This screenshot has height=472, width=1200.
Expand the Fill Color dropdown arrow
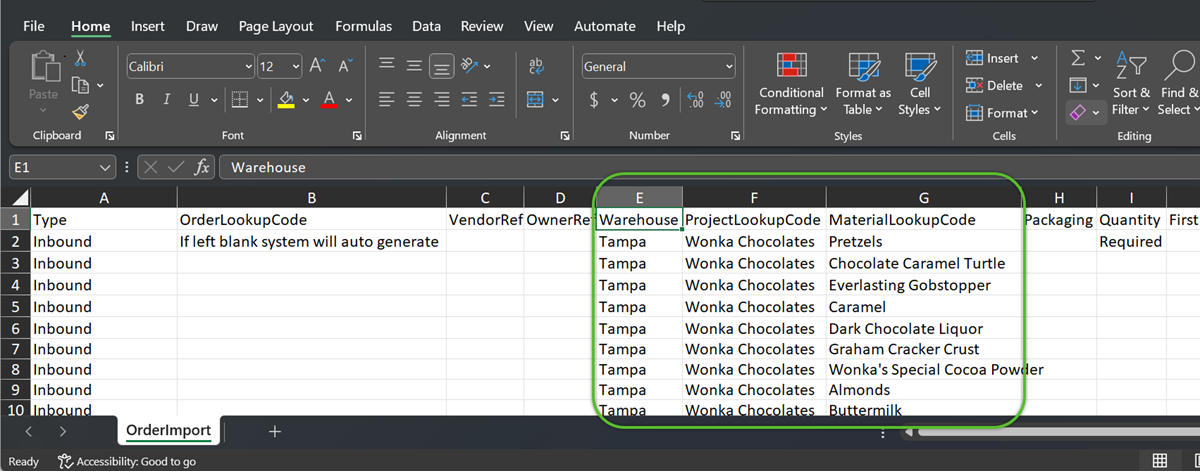306,99
